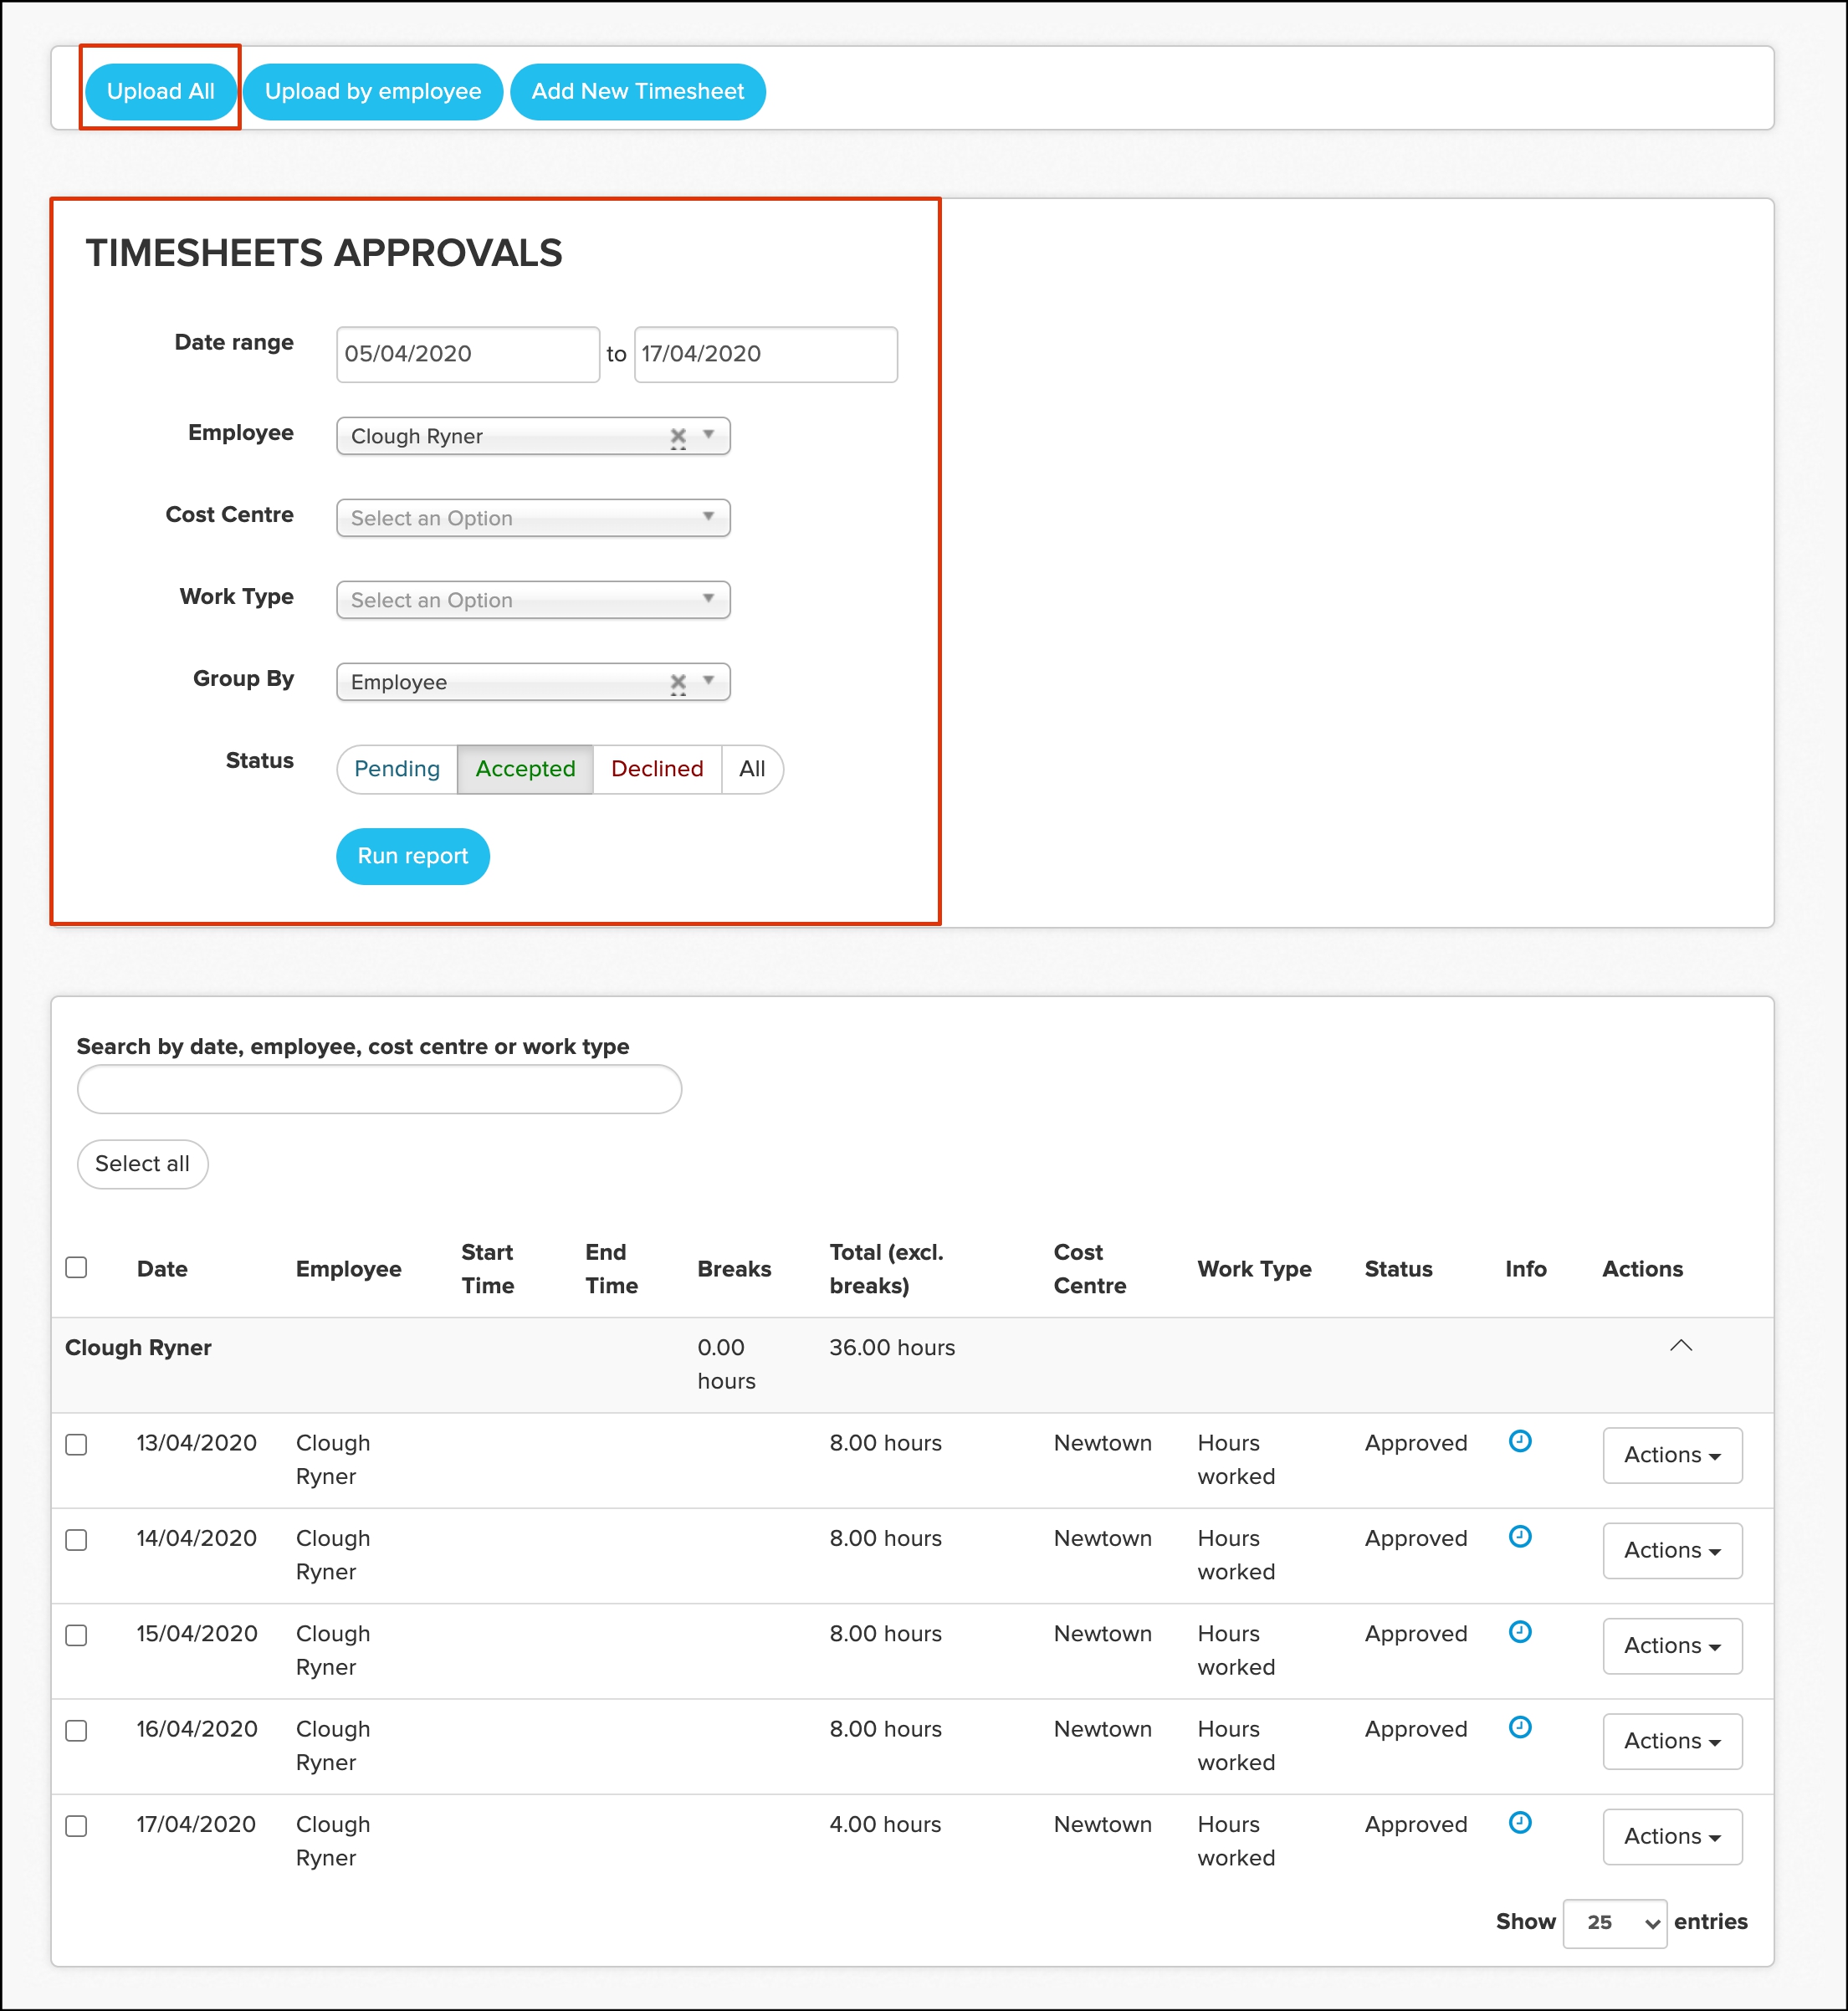Viewport: 1848px width, 2011px height.
Task: Click the info clock icon for 15/04/2020
Action: [x=1519, y=1632]
